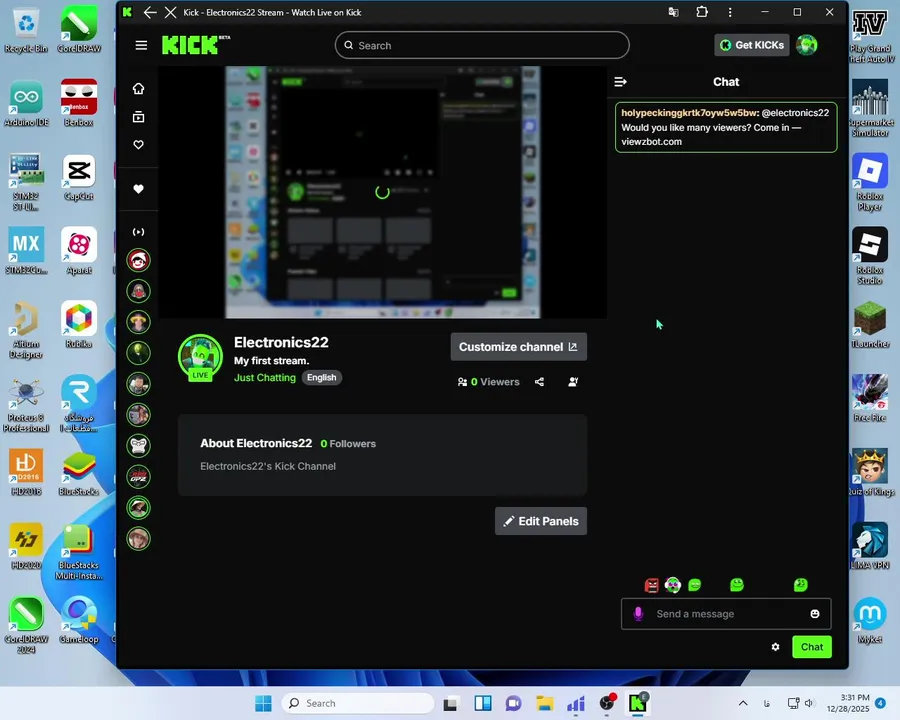Click the Kick search field

[482, 45]
